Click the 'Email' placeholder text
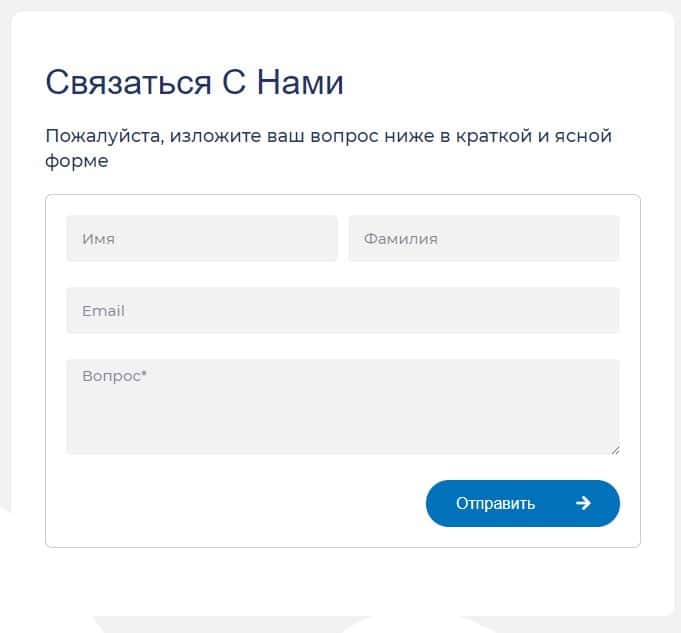Screen dimensions: 681x633 pyautogui.click(x=103, y=311)
